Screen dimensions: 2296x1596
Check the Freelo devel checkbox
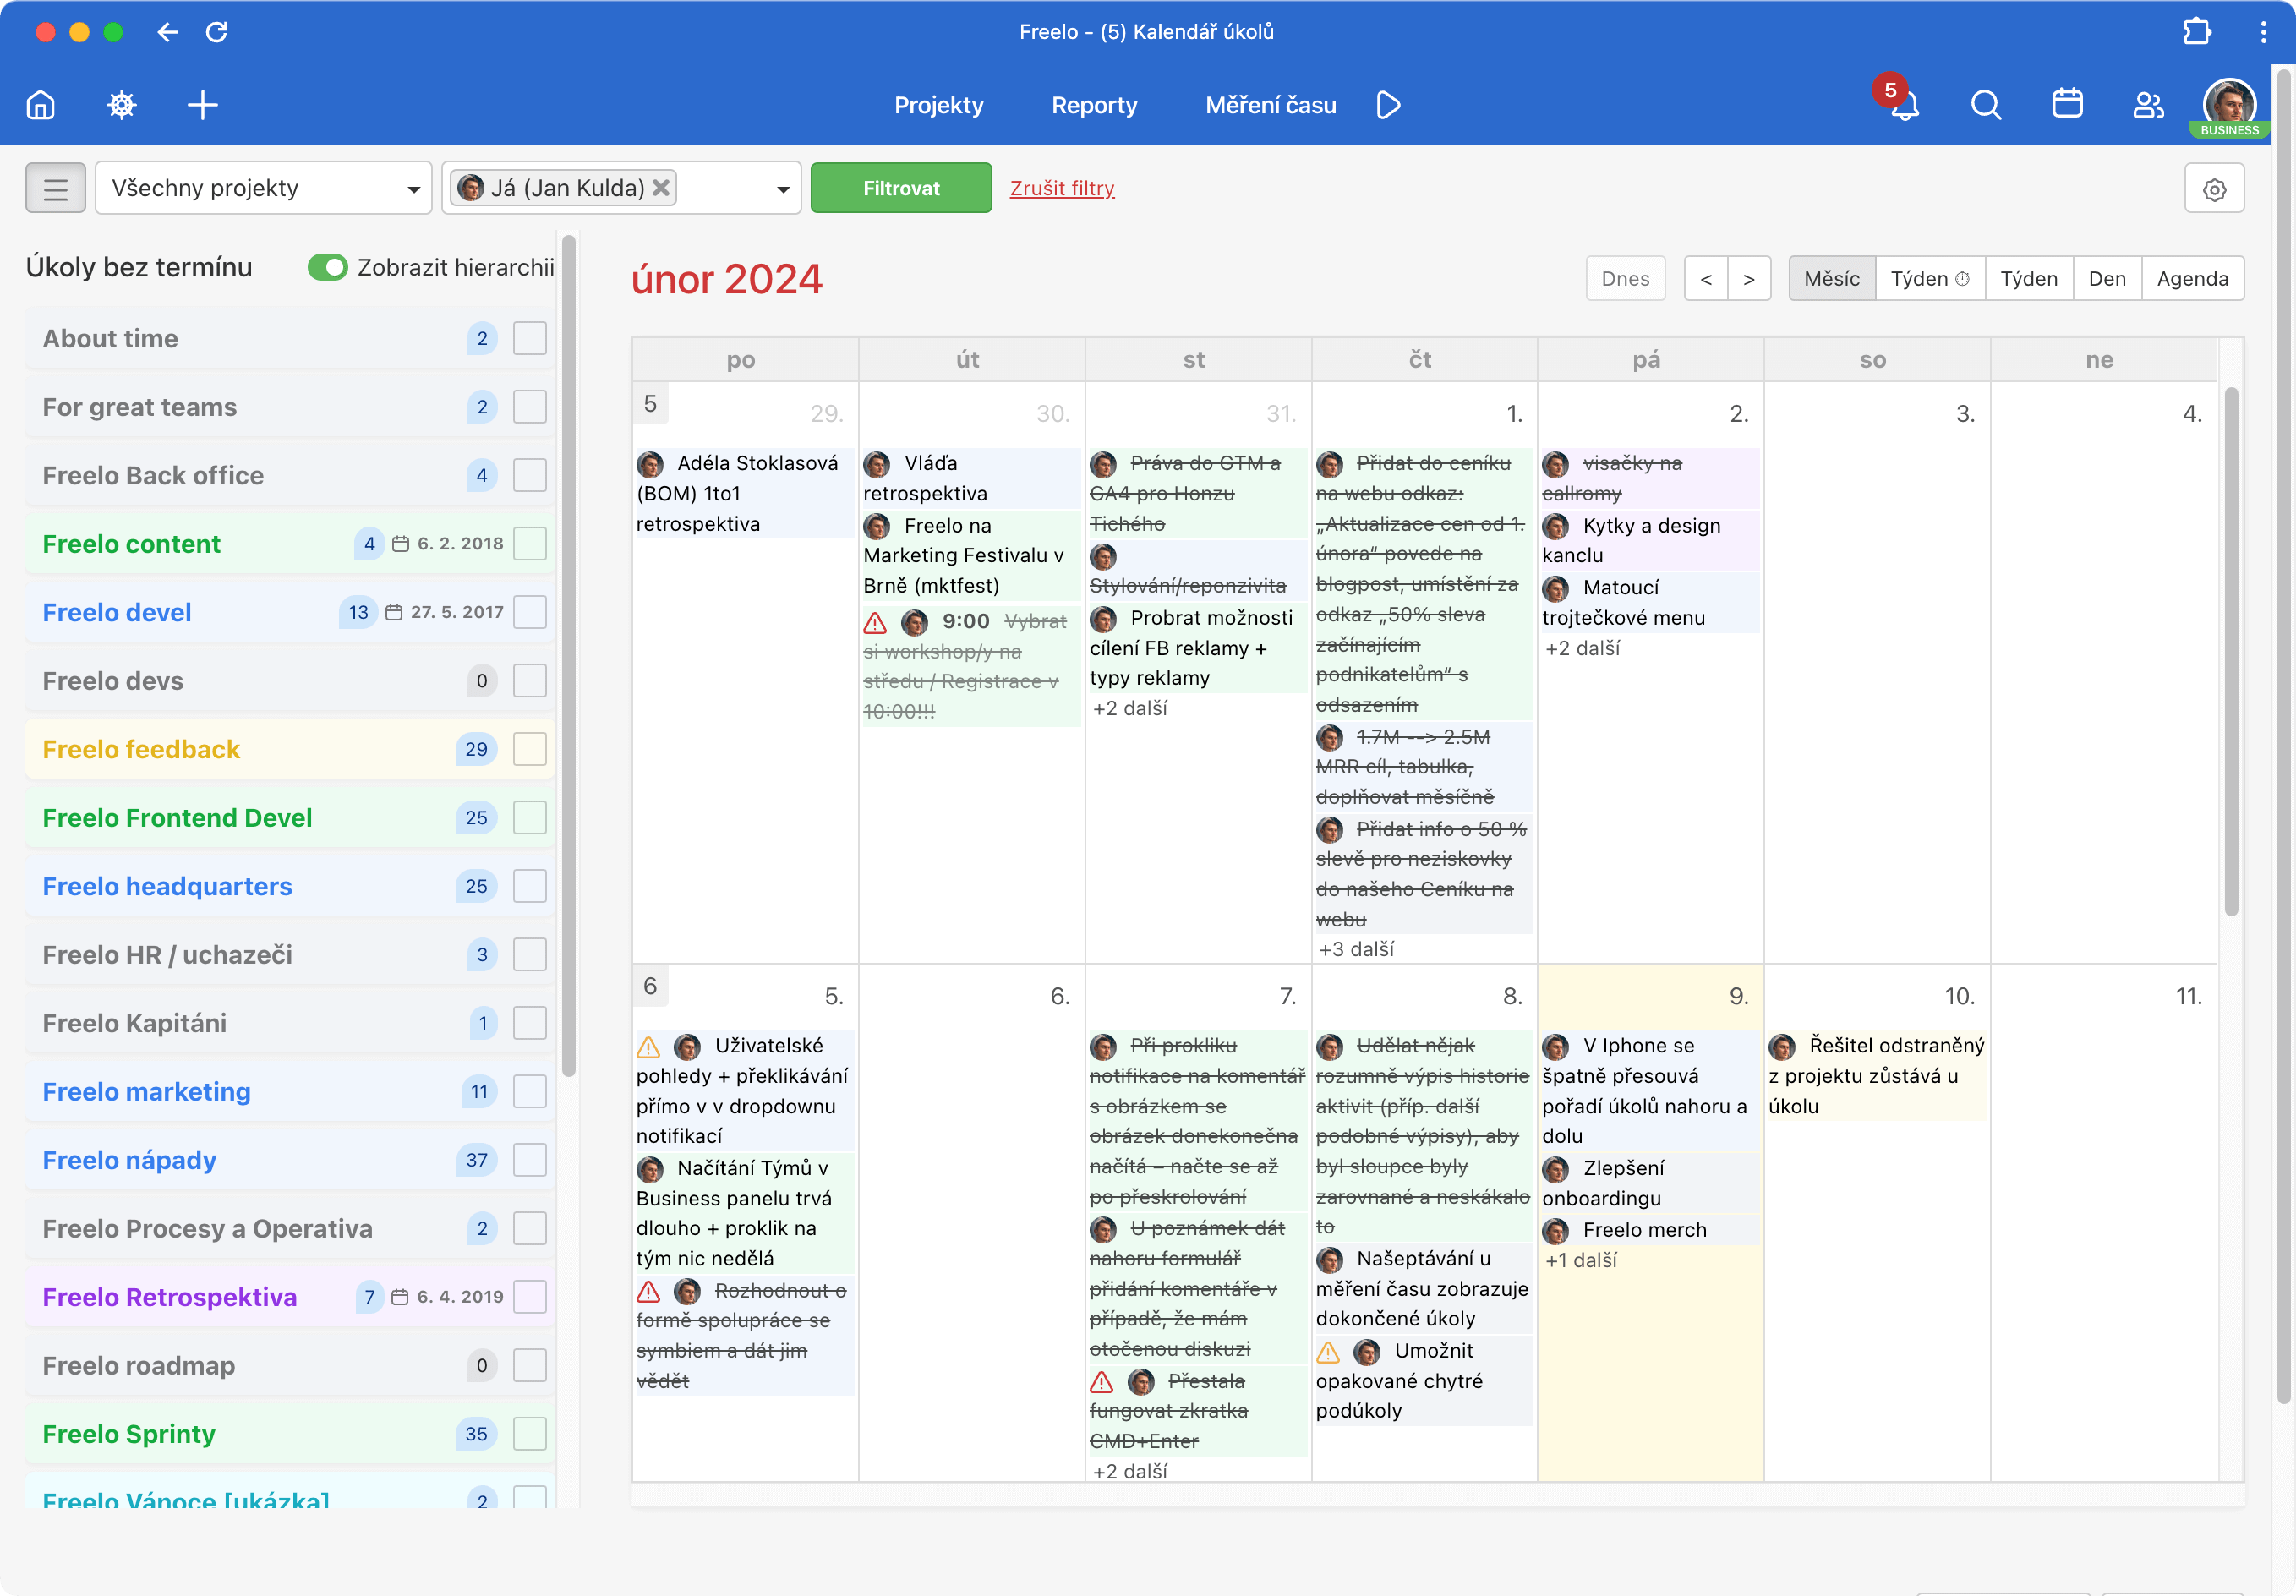tap(530, 612)
